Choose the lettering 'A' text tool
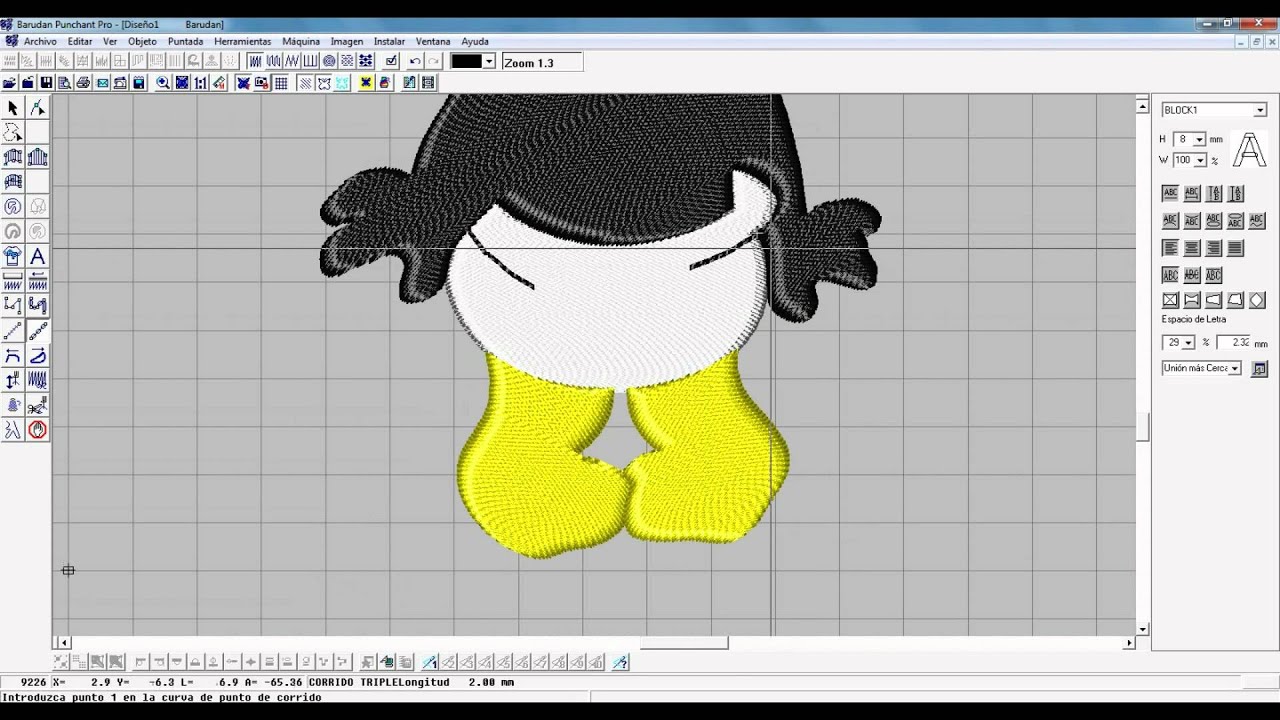Screen dimensions: 1280x720 point(37,256)
